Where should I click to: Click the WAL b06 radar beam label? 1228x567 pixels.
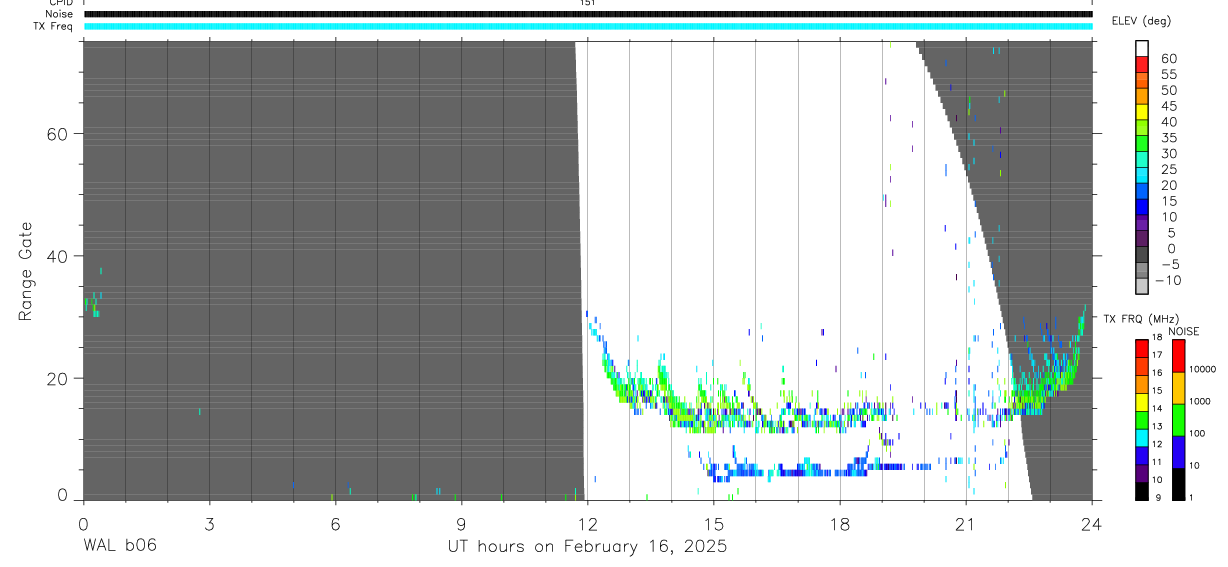[x=119, y=546]
